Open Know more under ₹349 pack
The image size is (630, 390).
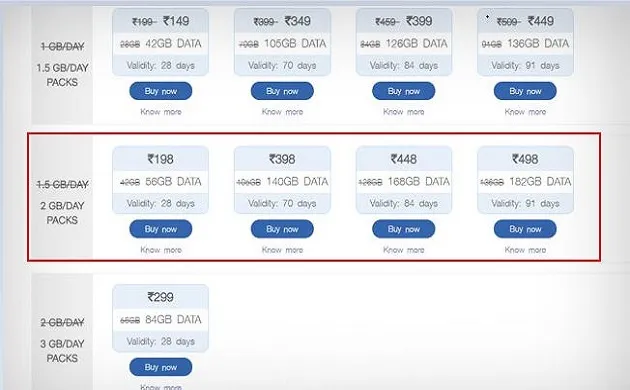282,112
